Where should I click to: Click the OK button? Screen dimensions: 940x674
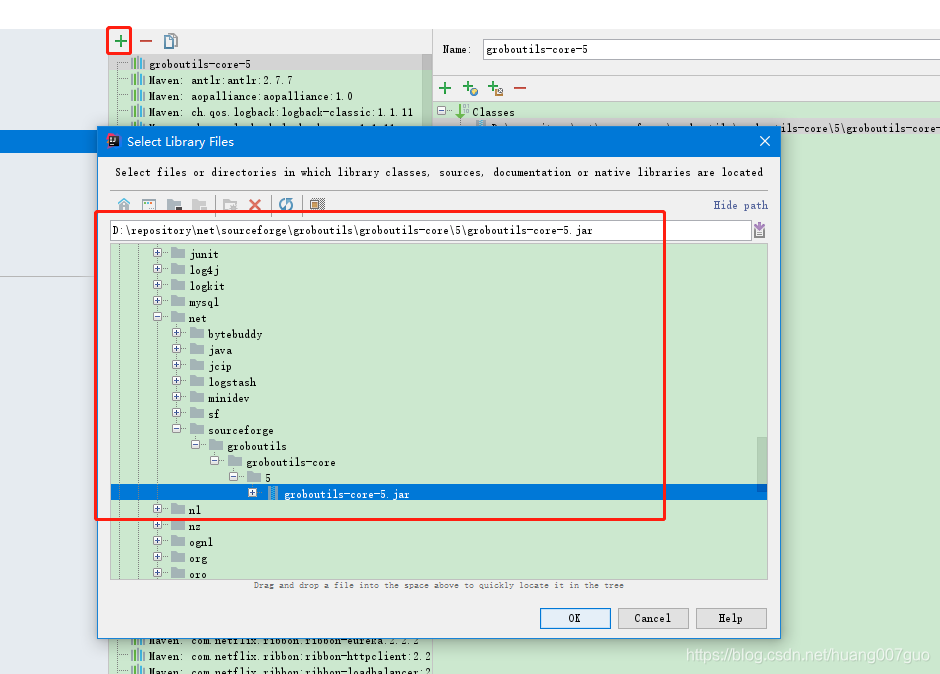[x=575, y=618]
